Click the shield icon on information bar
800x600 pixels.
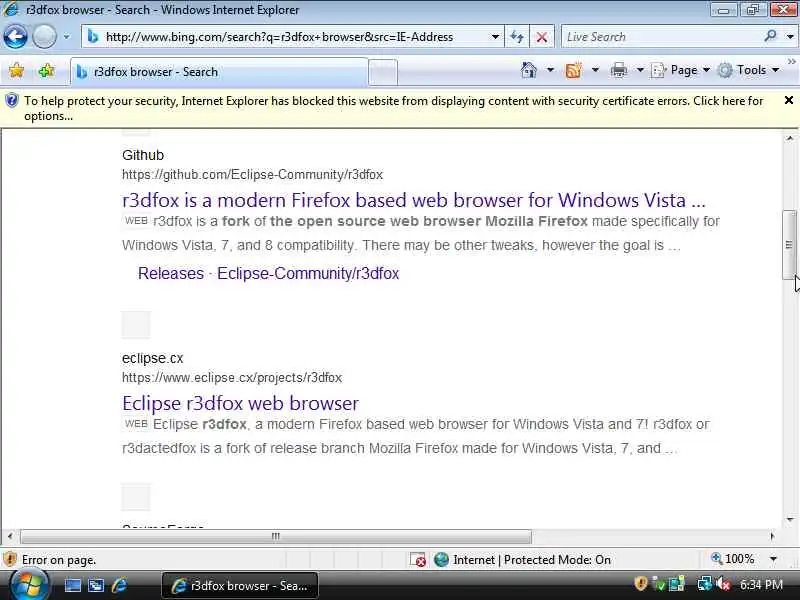pyautogui.click(x=12, y=101)
